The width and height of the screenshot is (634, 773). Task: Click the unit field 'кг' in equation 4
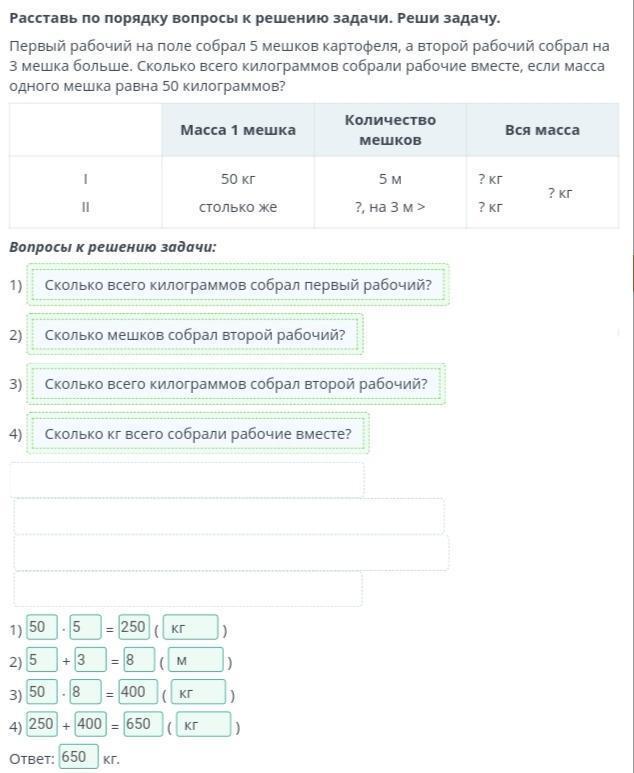tap(203, 724)
